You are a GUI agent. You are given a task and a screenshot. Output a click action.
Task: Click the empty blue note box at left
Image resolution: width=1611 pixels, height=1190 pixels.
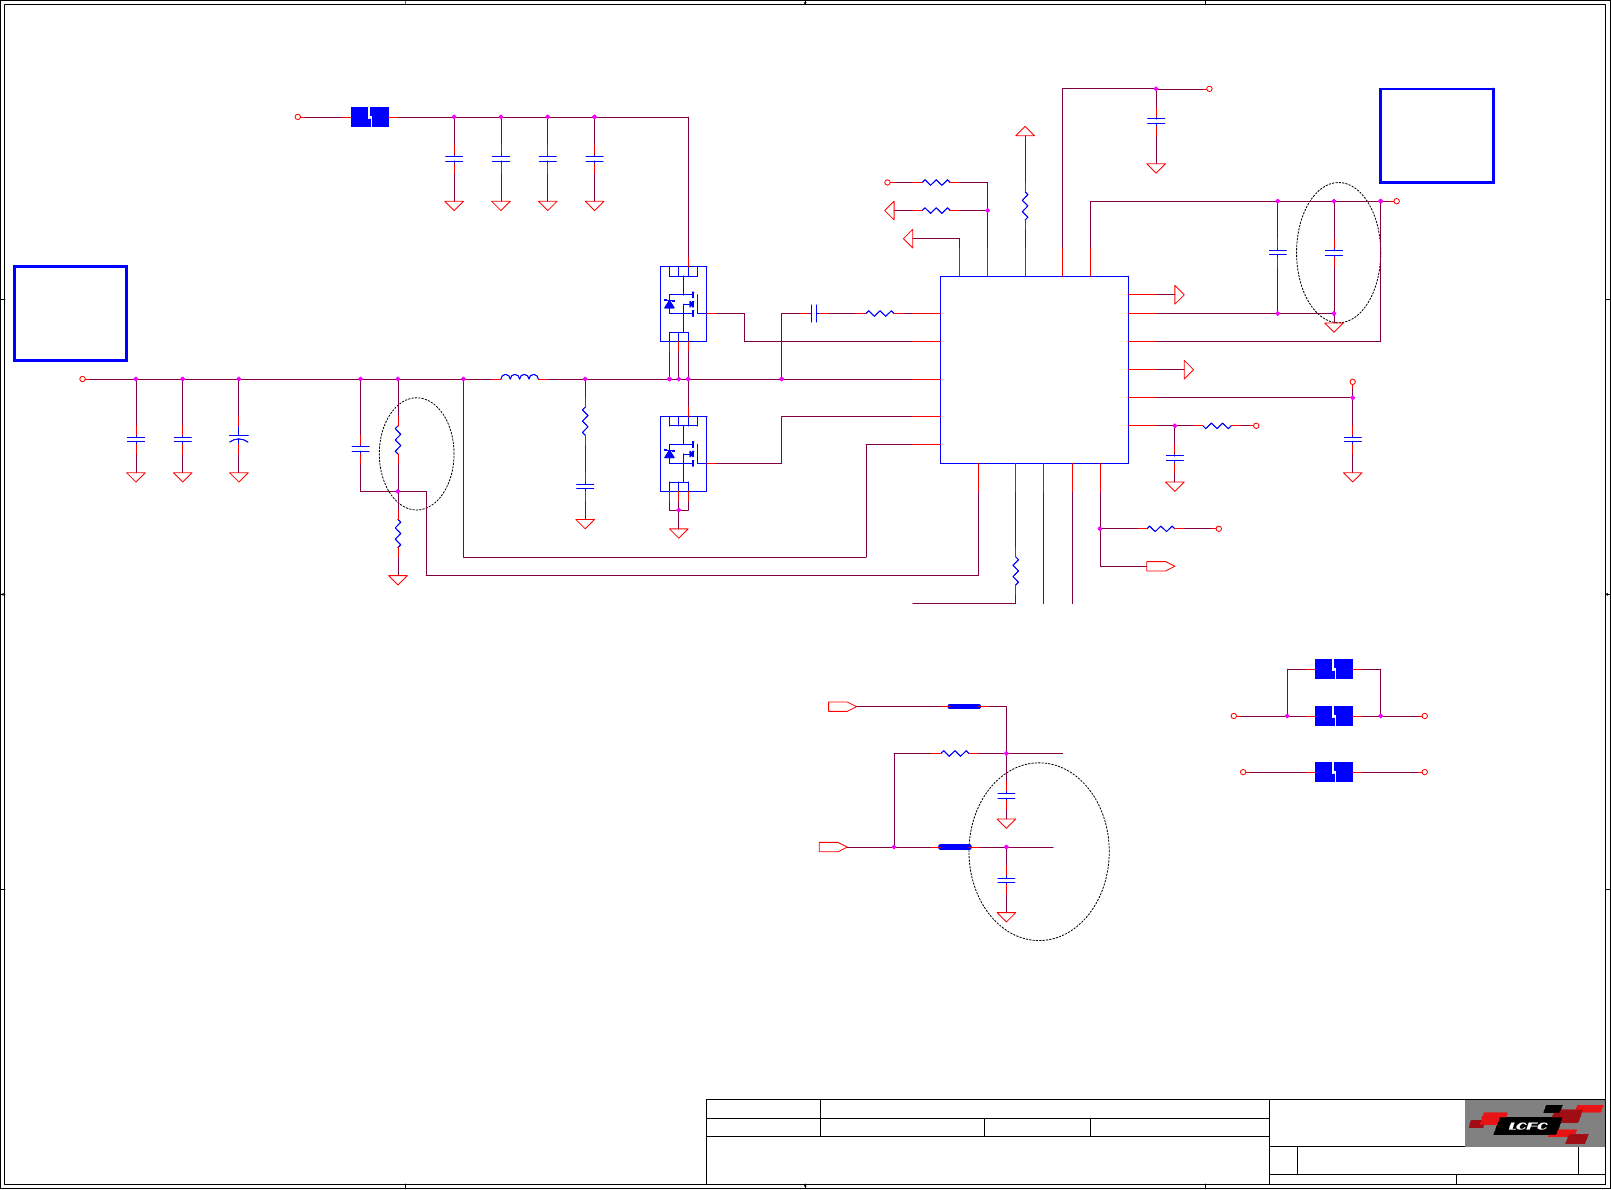[x=70, y=313]
